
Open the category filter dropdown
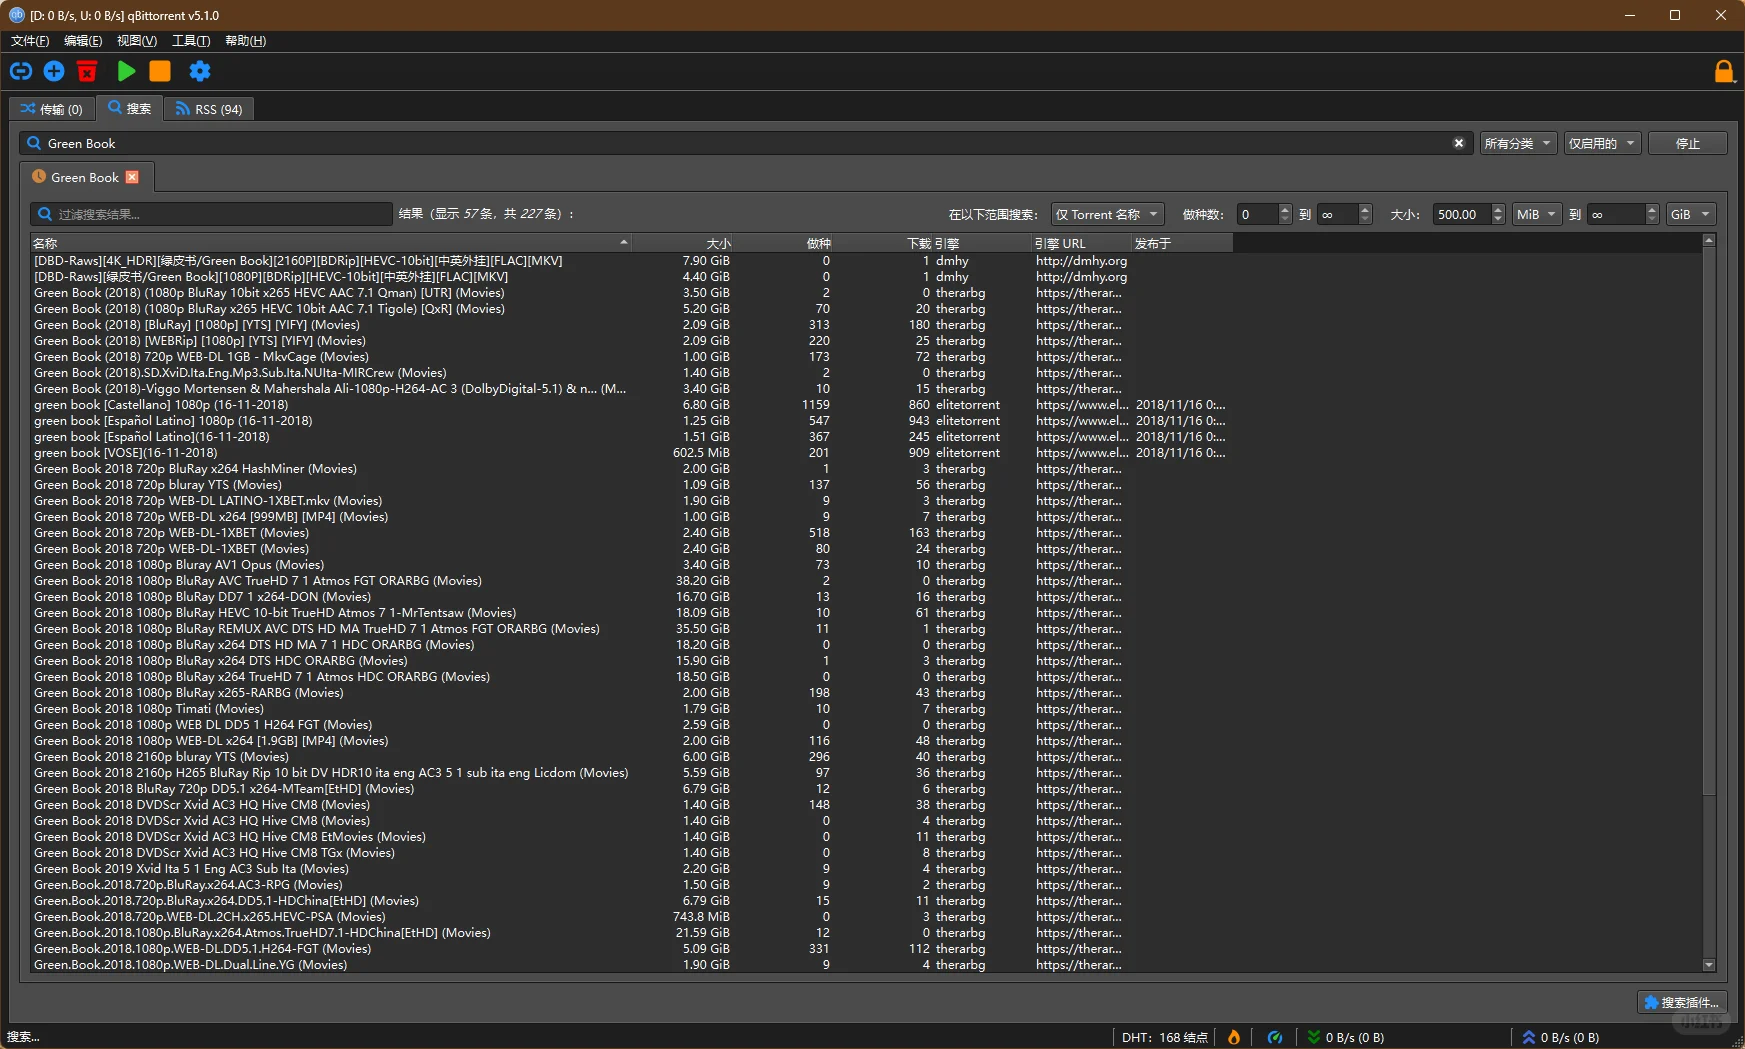point(1518,143)
